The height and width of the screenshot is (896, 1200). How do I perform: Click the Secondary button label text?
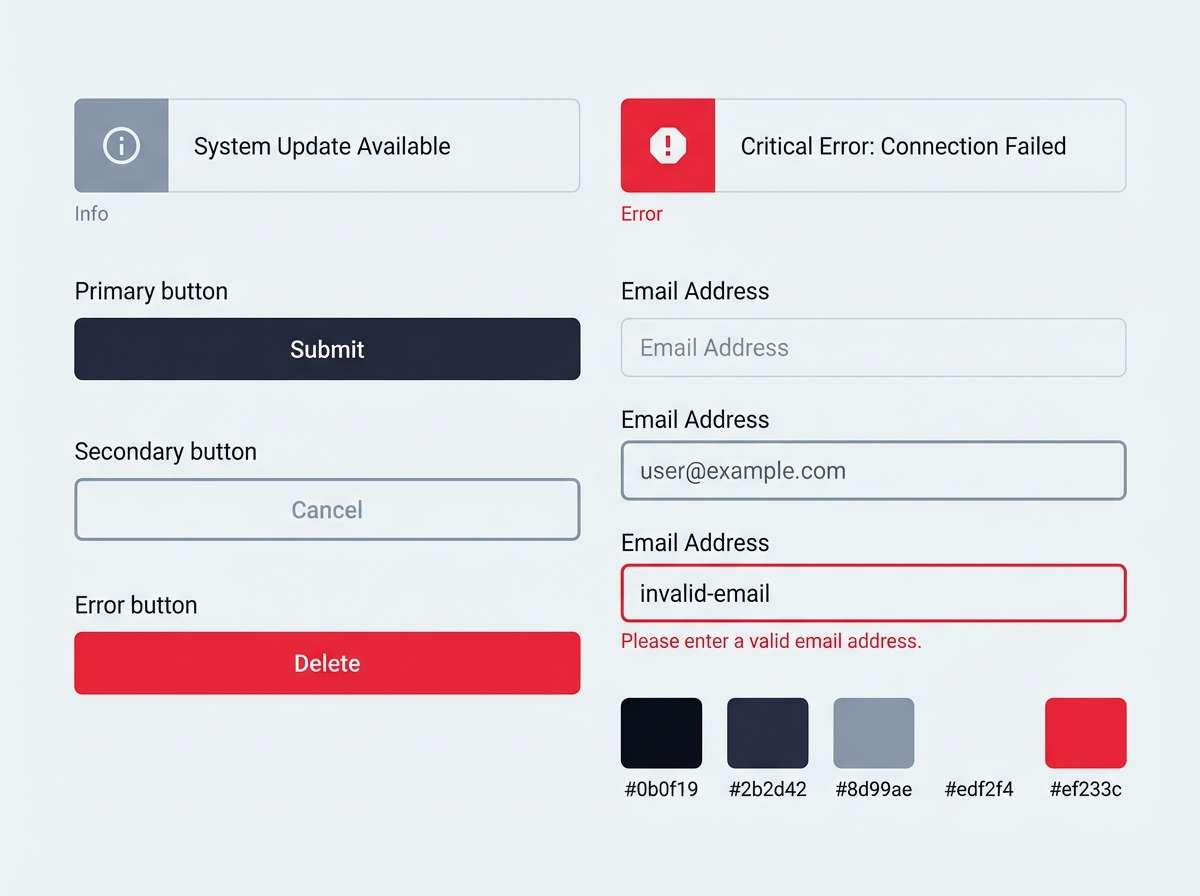point(166,451)
